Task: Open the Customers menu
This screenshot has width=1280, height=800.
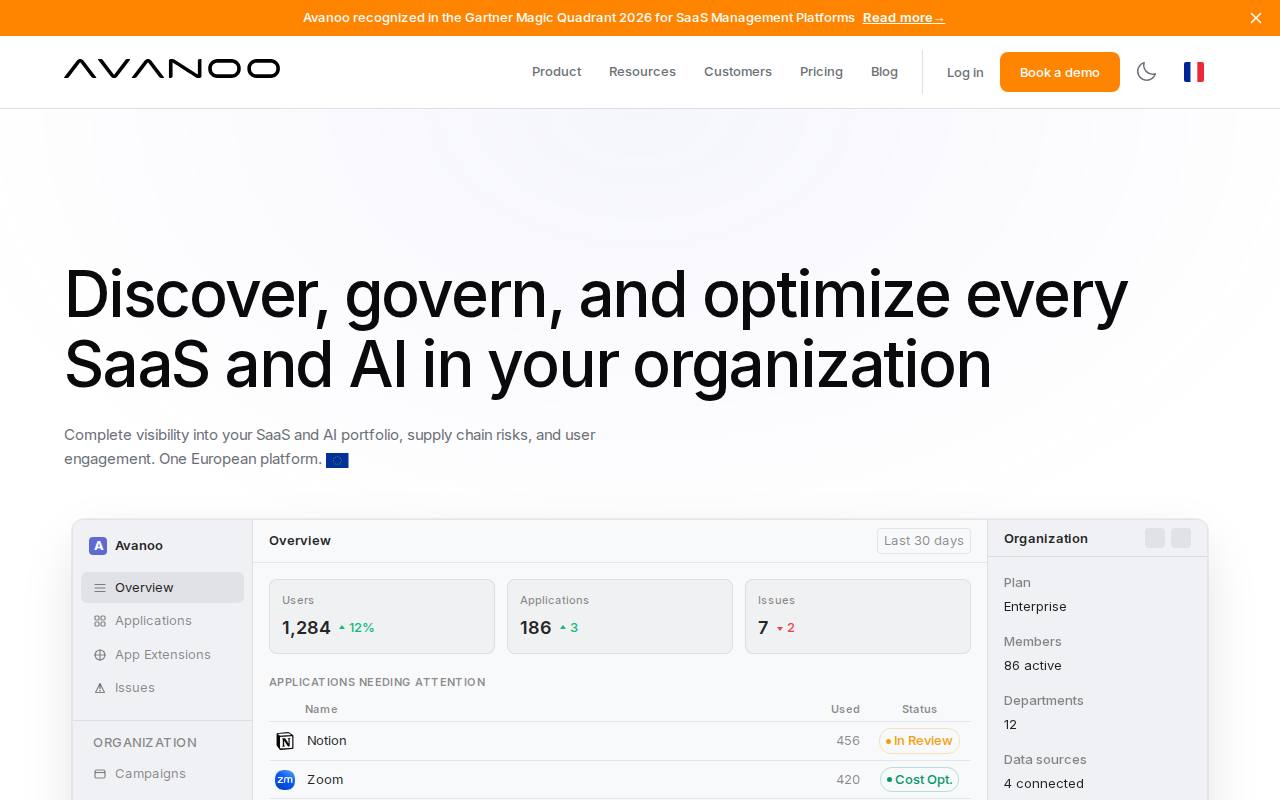Action: (x=738, y=72)
